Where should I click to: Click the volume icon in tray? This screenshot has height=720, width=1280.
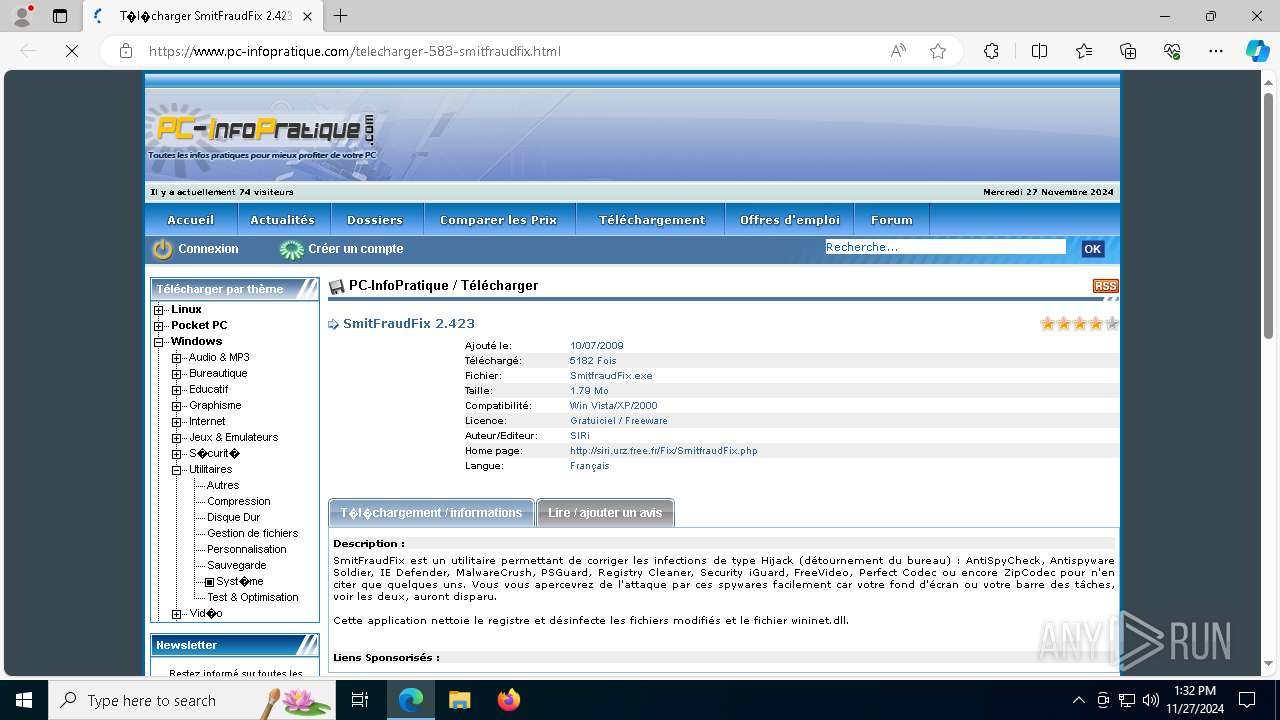pos(1151,700)
